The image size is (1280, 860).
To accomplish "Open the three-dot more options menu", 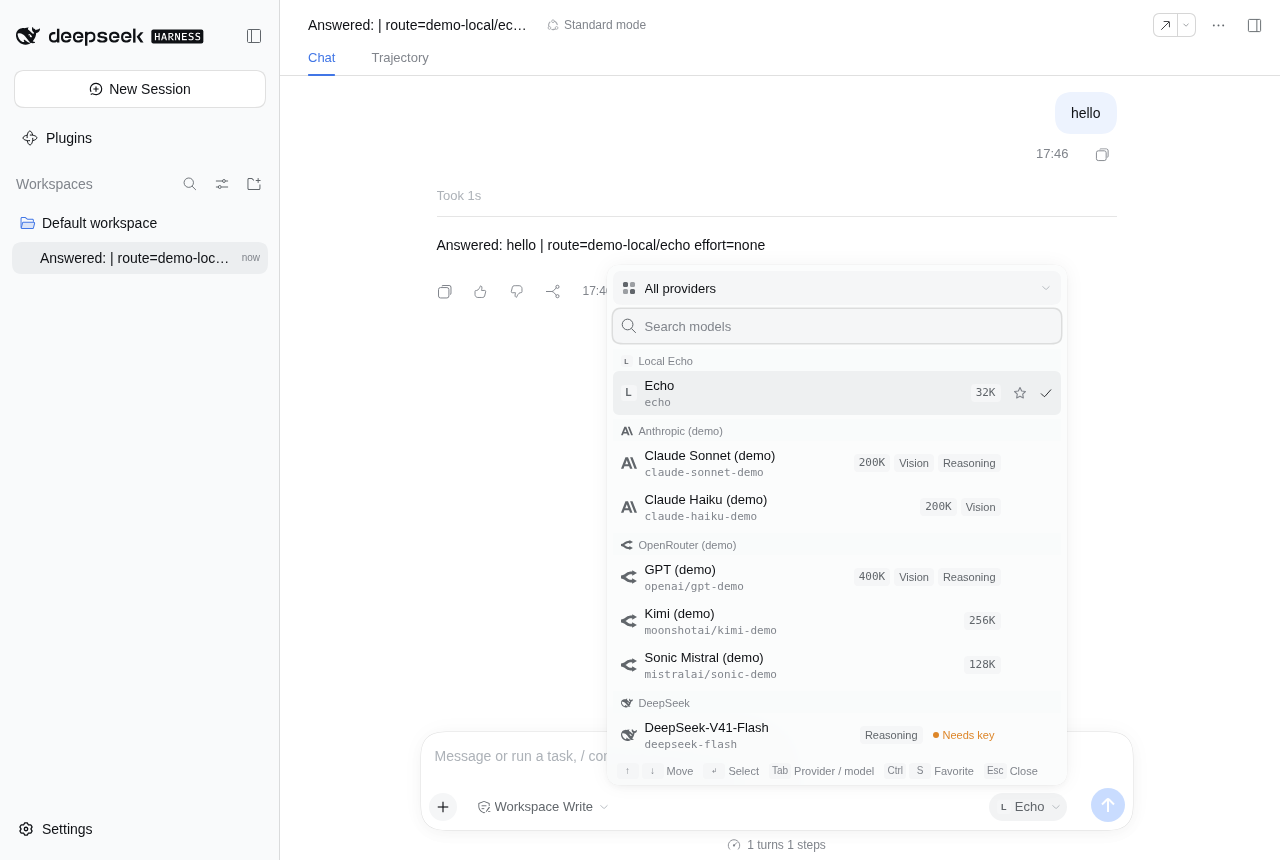I will 1218,25.
